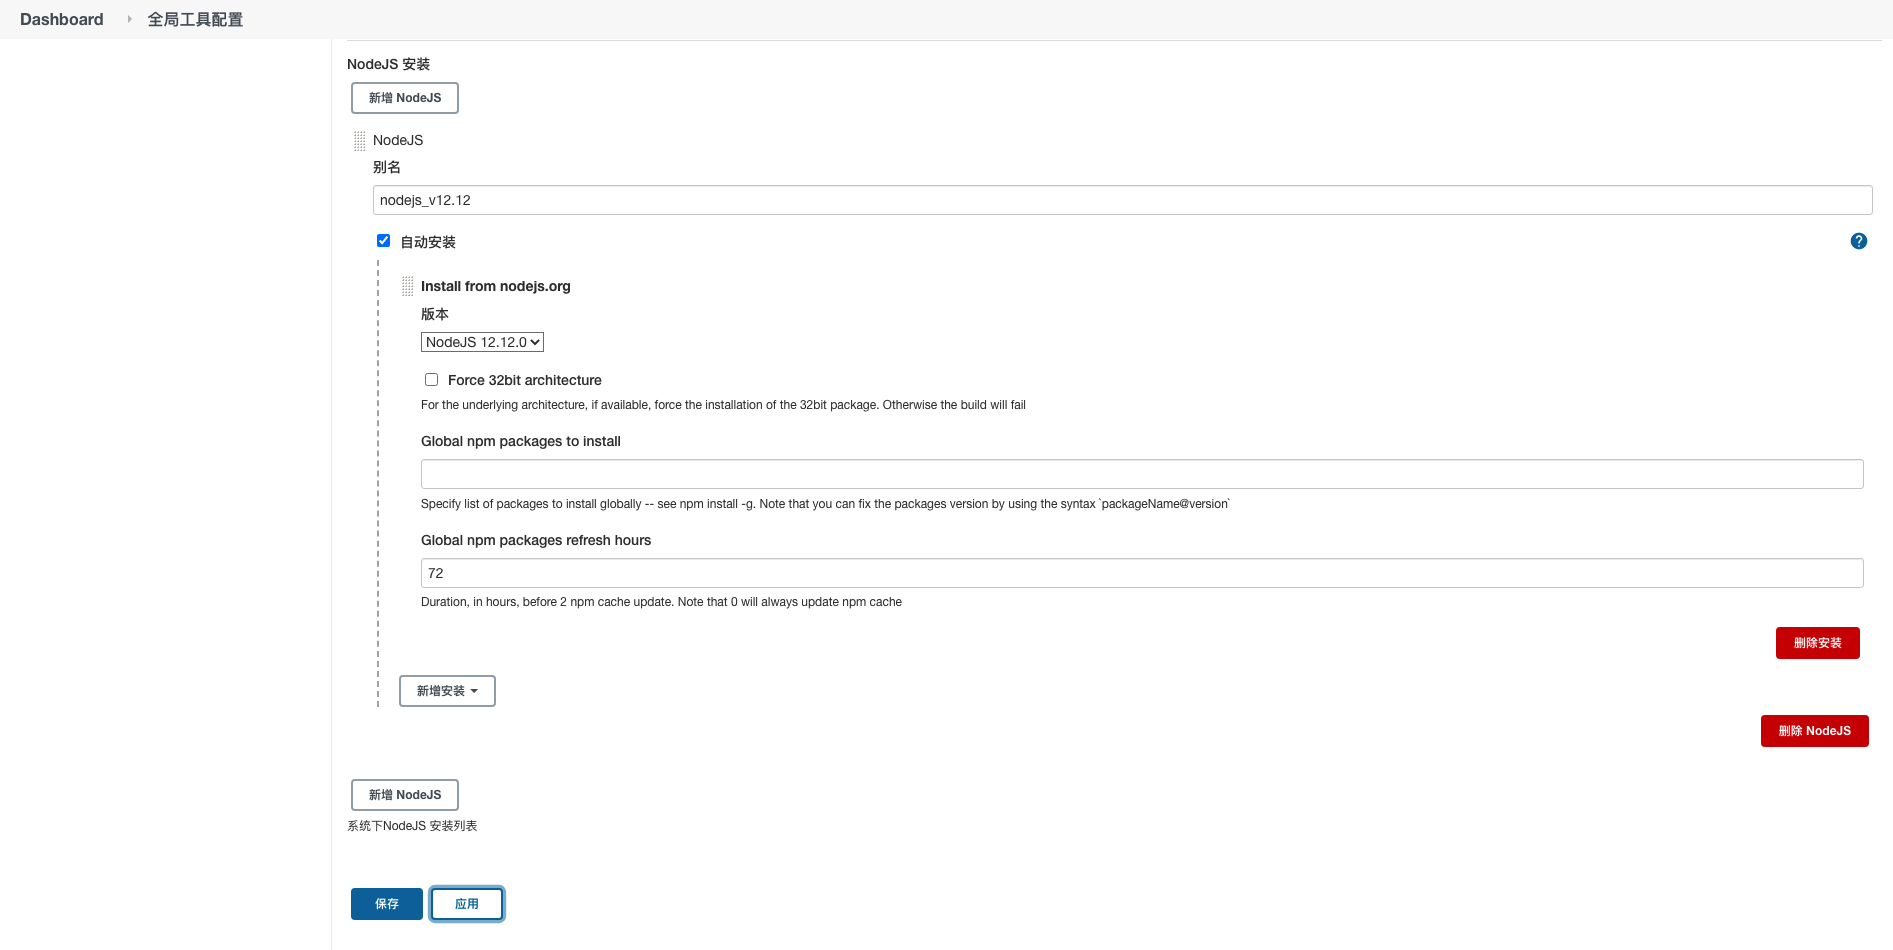1893x950 pixels.
Task: Expand the 新增安装 dropdown button
Action: (x=447, y=691)
